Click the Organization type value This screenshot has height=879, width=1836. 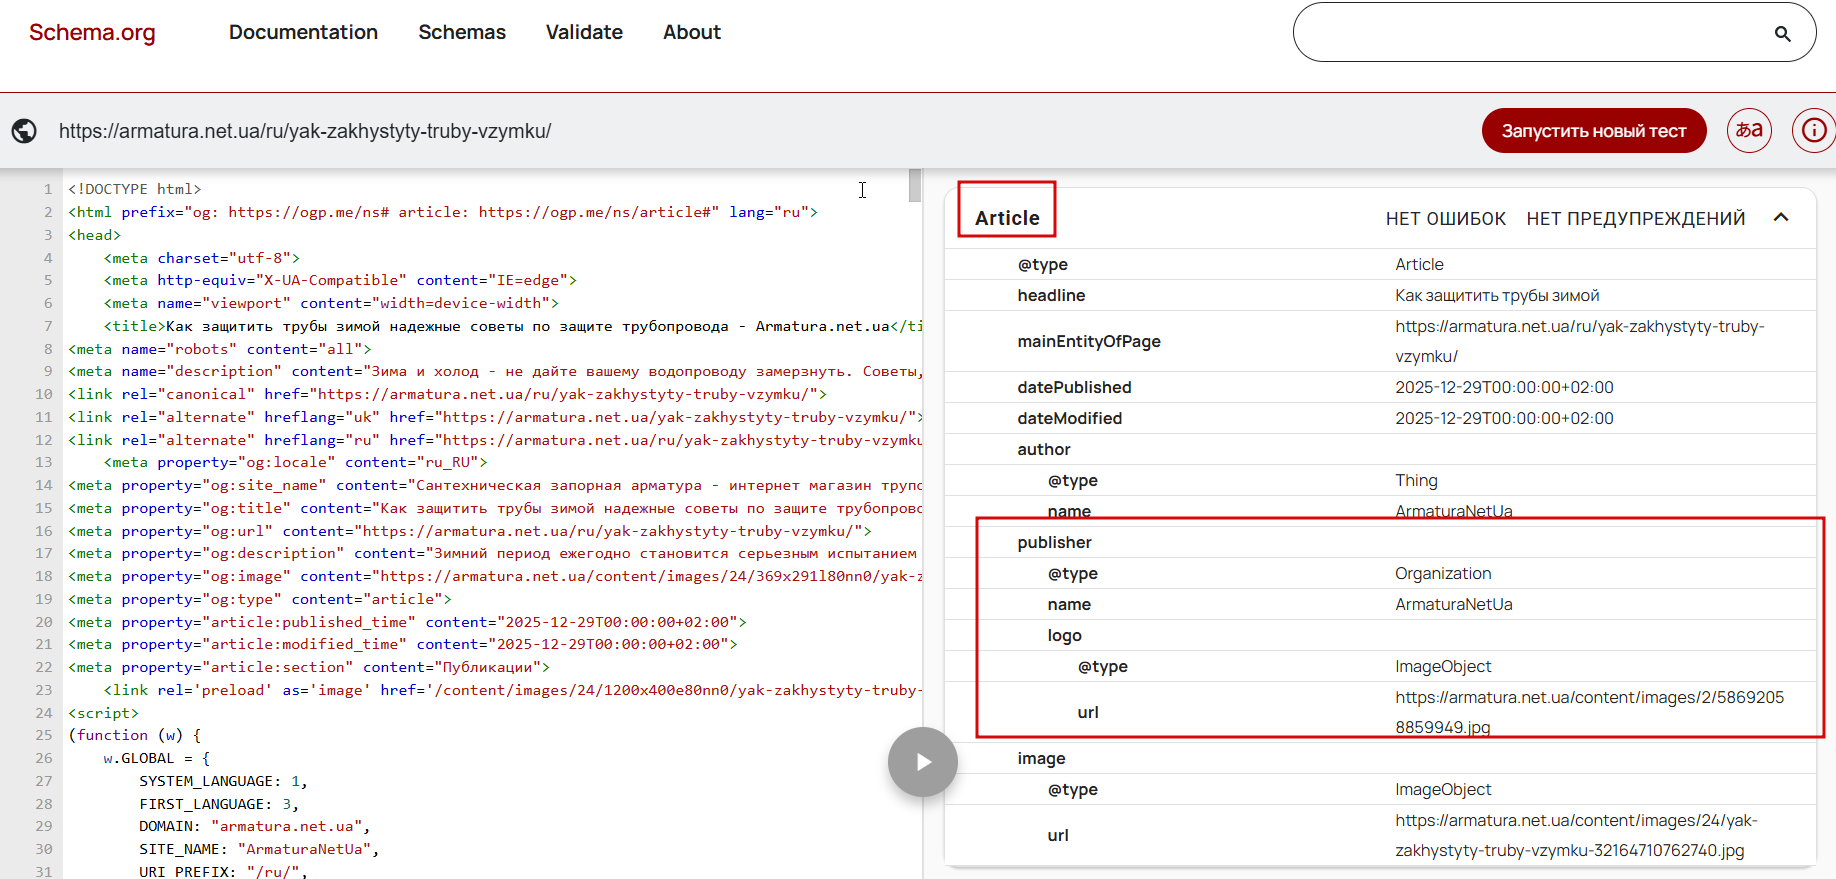(1443, 573)
